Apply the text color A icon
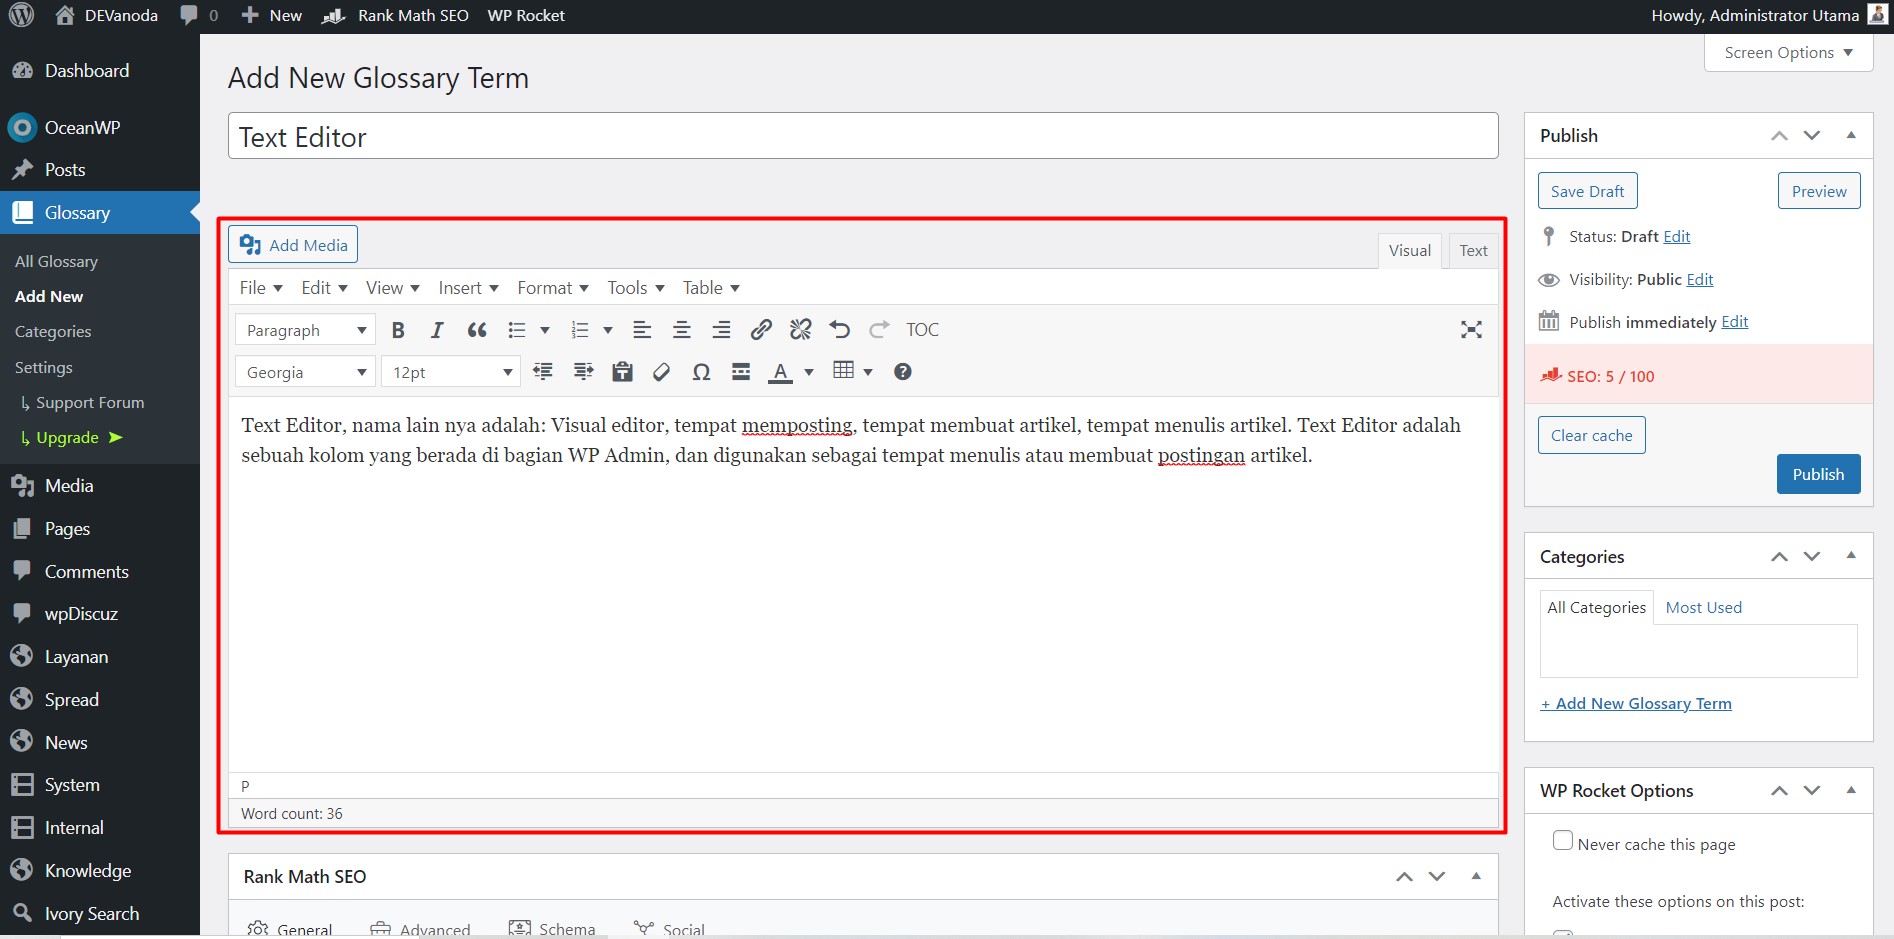Screen dimensions: 1894x939 (780, 372)
